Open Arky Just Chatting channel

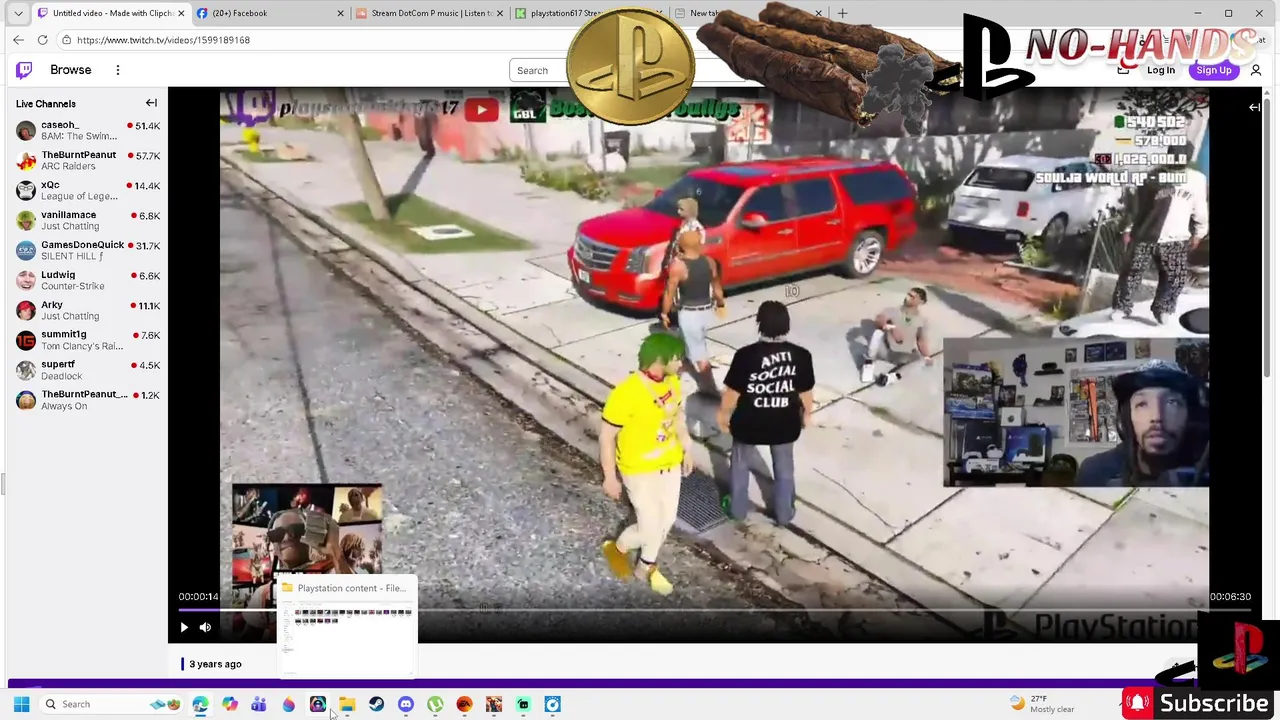(x=88, y=311)
